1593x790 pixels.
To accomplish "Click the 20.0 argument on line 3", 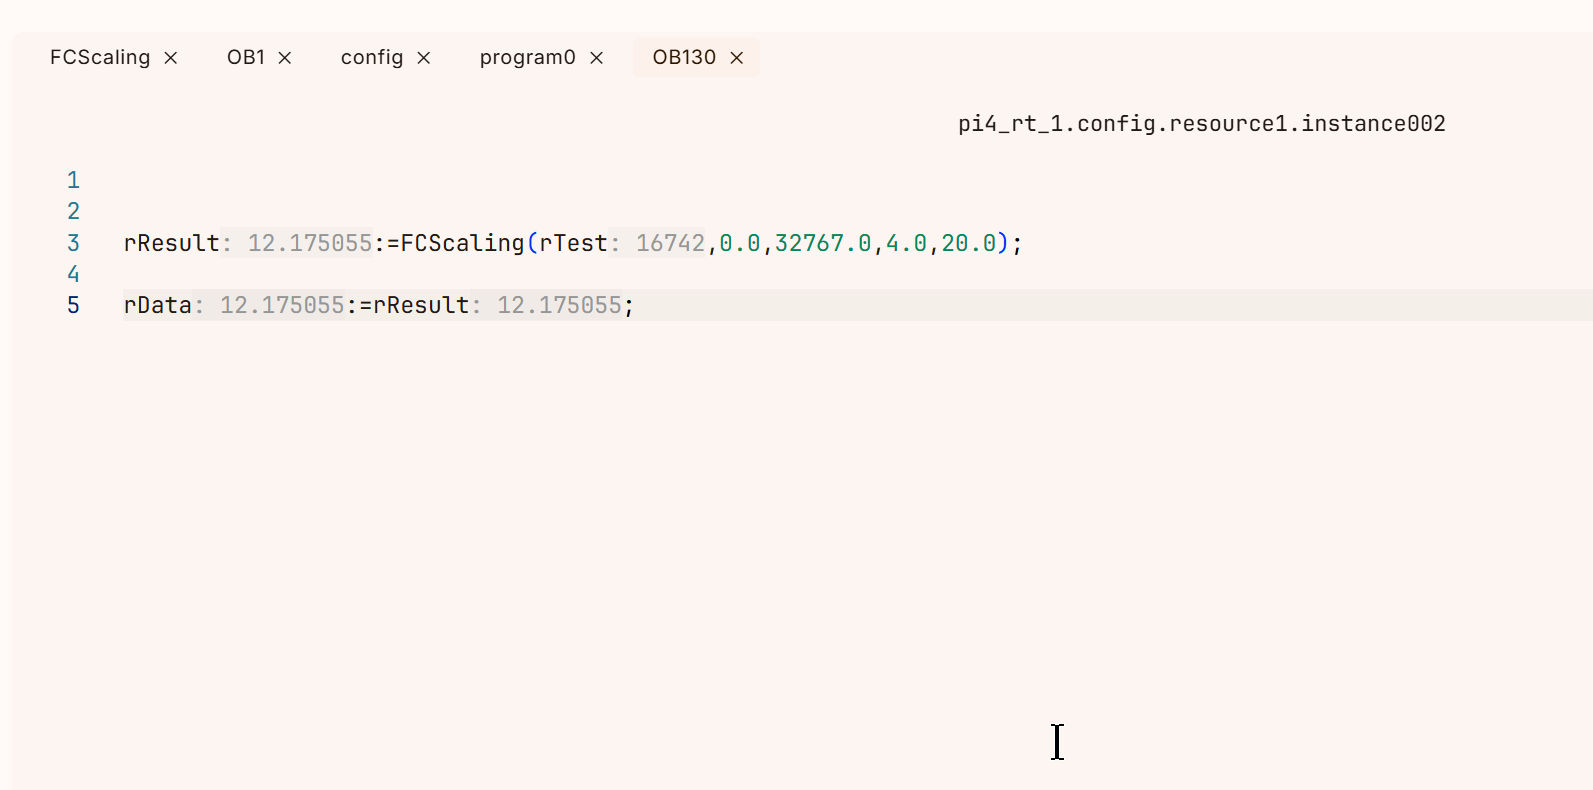I will (x=968, y=243).
